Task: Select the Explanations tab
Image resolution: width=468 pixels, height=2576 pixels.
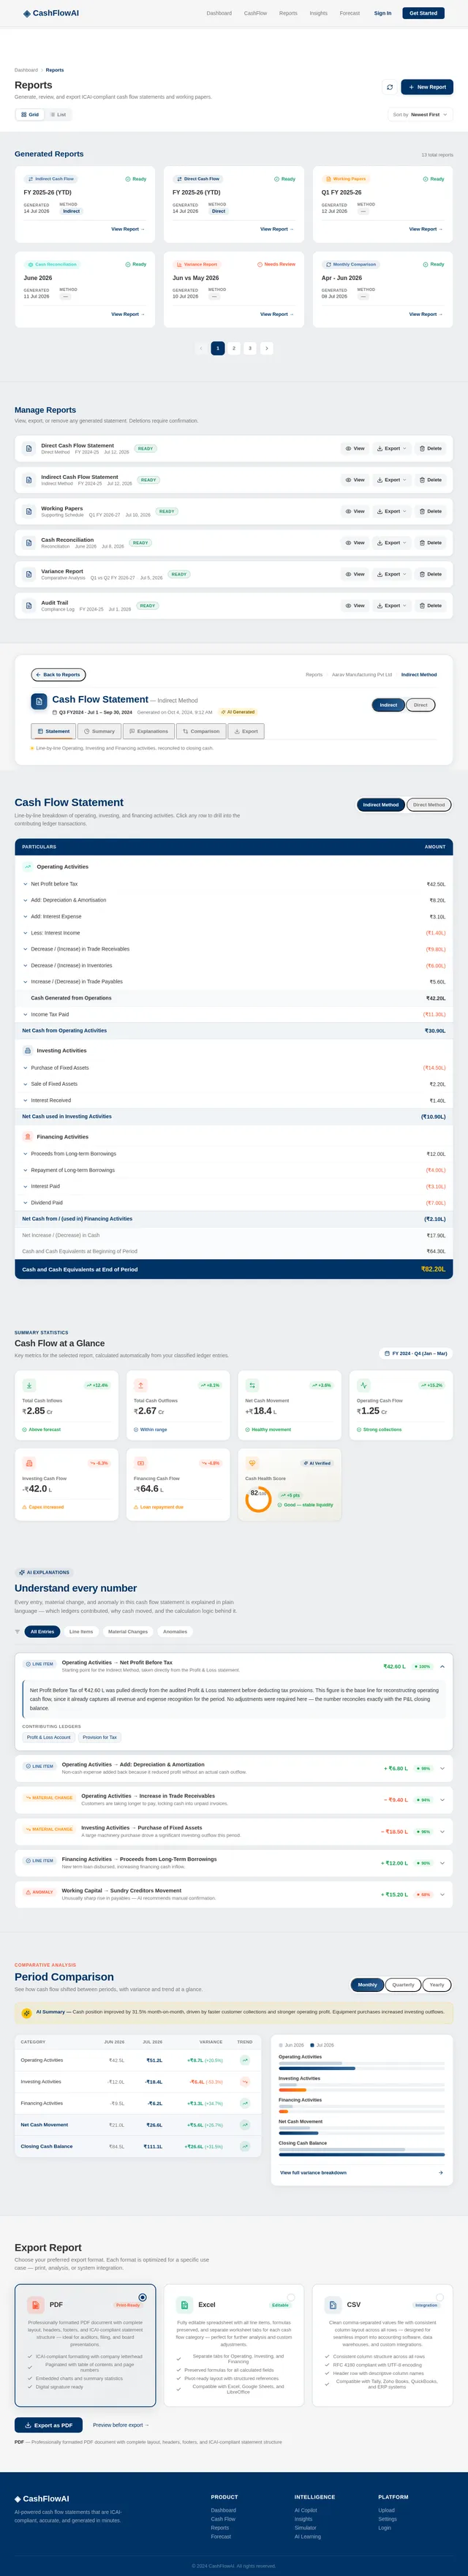Action: [149, 731]
